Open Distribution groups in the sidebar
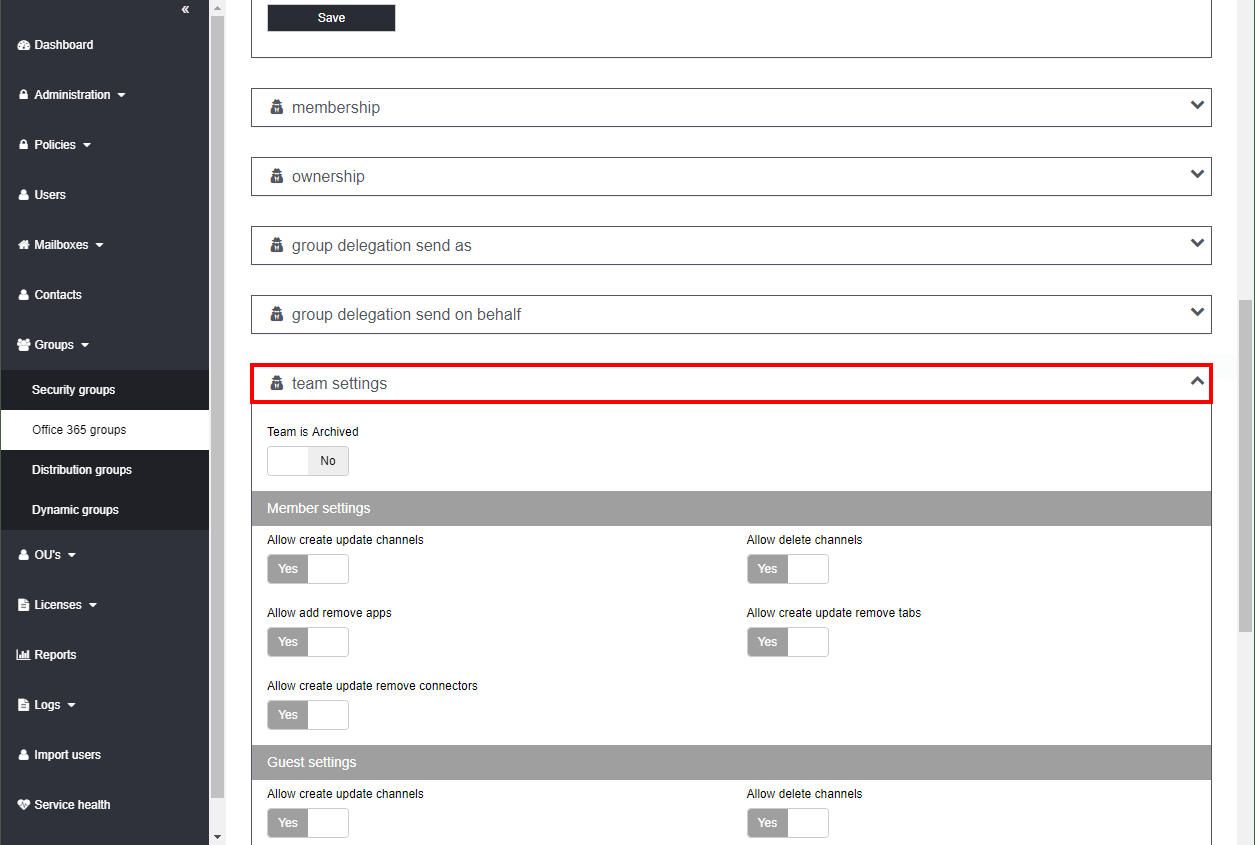The image size is (1255, 845). tap(82, 470)
